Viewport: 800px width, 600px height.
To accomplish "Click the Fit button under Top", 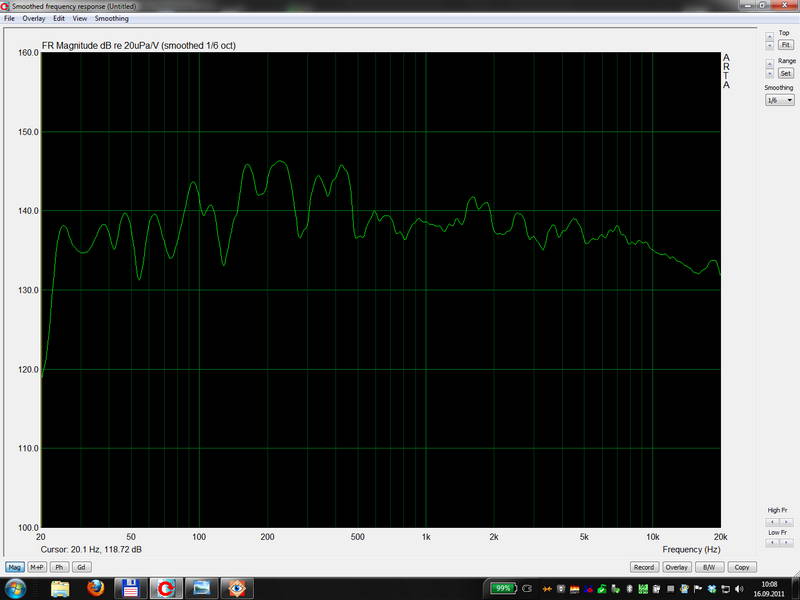I will click(786, 45).
